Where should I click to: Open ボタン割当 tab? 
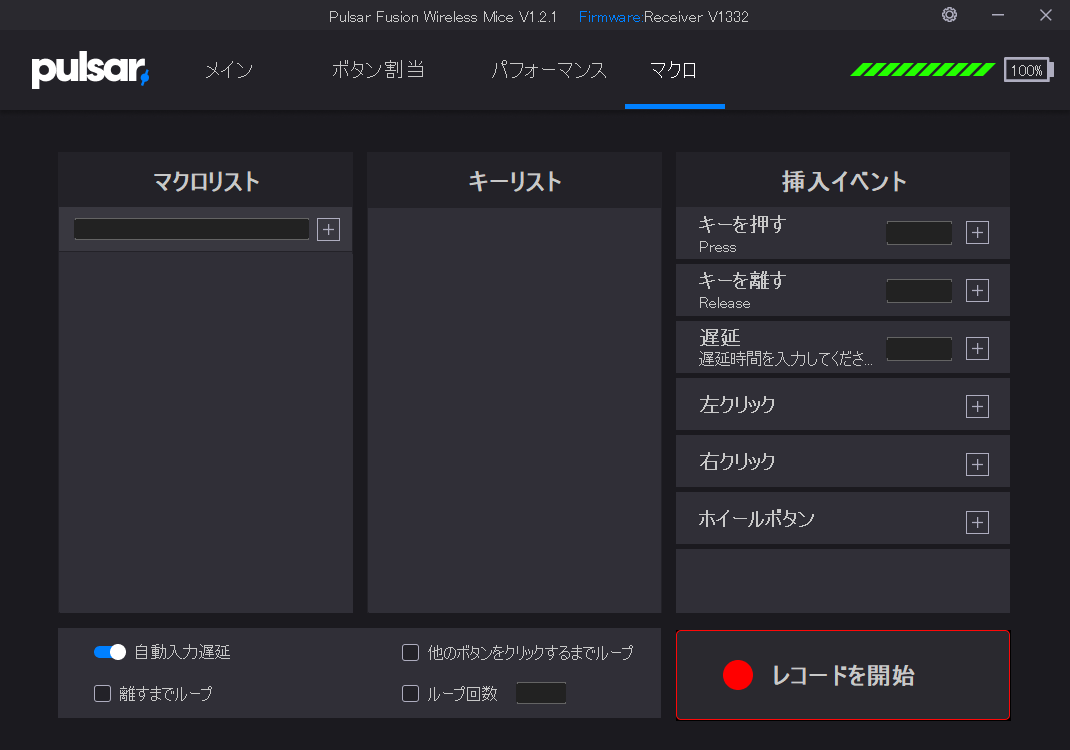pos(378,70)
